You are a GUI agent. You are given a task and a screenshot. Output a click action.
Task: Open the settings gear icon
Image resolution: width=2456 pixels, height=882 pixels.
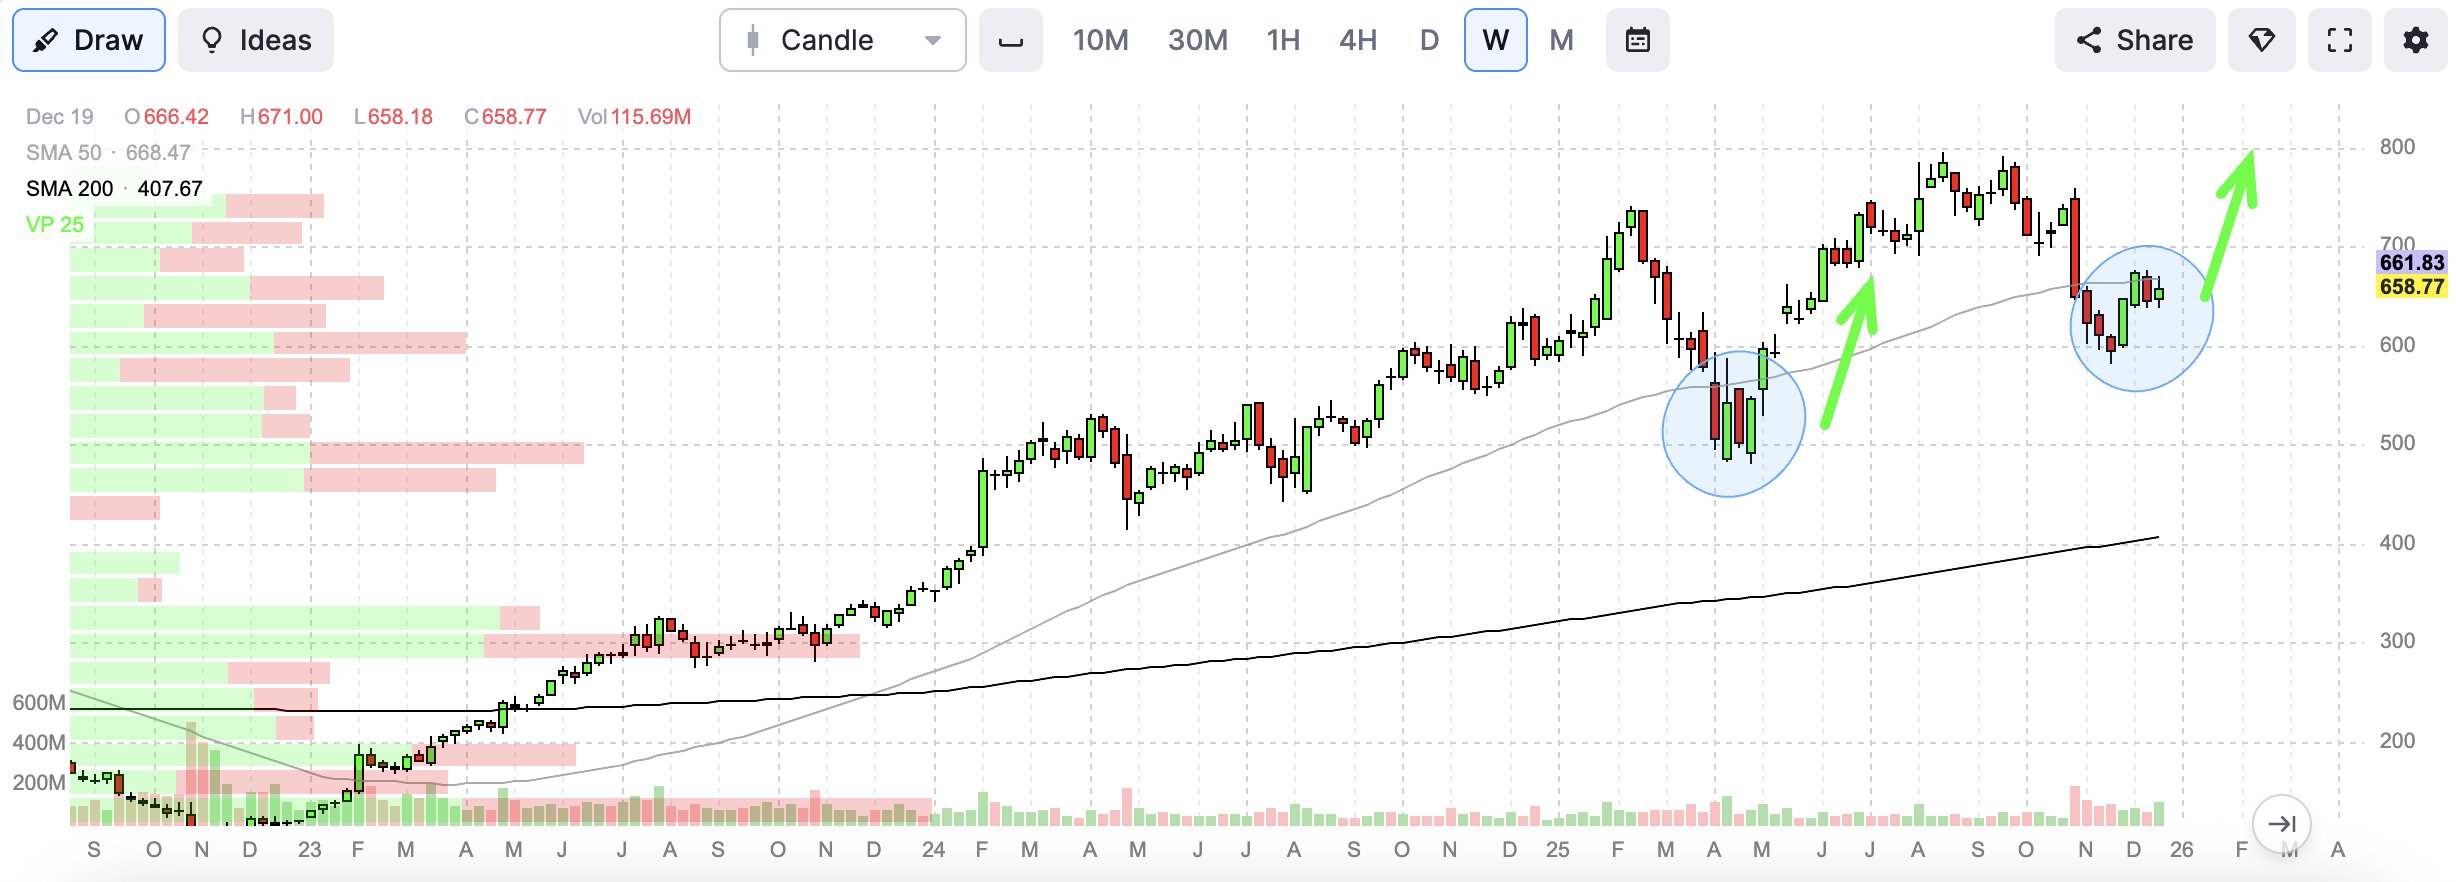tap(2415, 40)
